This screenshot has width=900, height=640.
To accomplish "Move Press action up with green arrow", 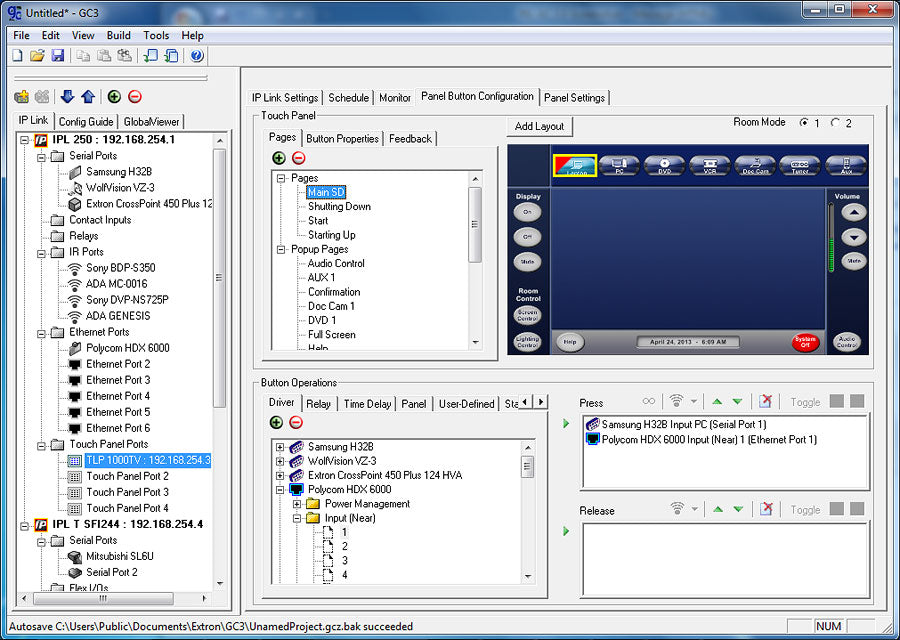I will tap(716, 402).
